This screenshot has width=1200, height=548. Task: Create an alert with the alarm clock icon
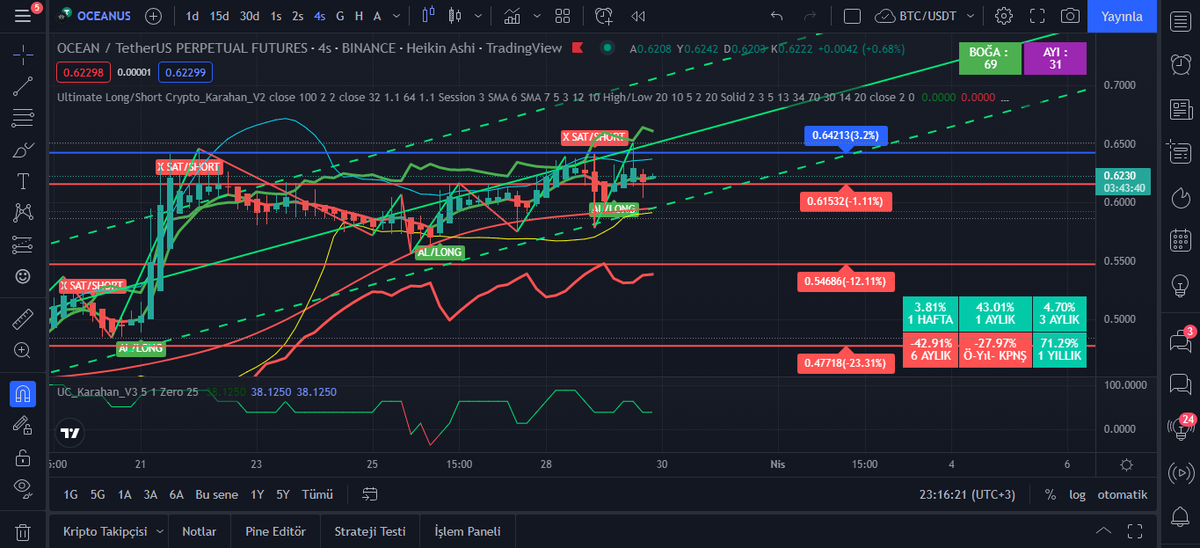click(x=604, y=16)
